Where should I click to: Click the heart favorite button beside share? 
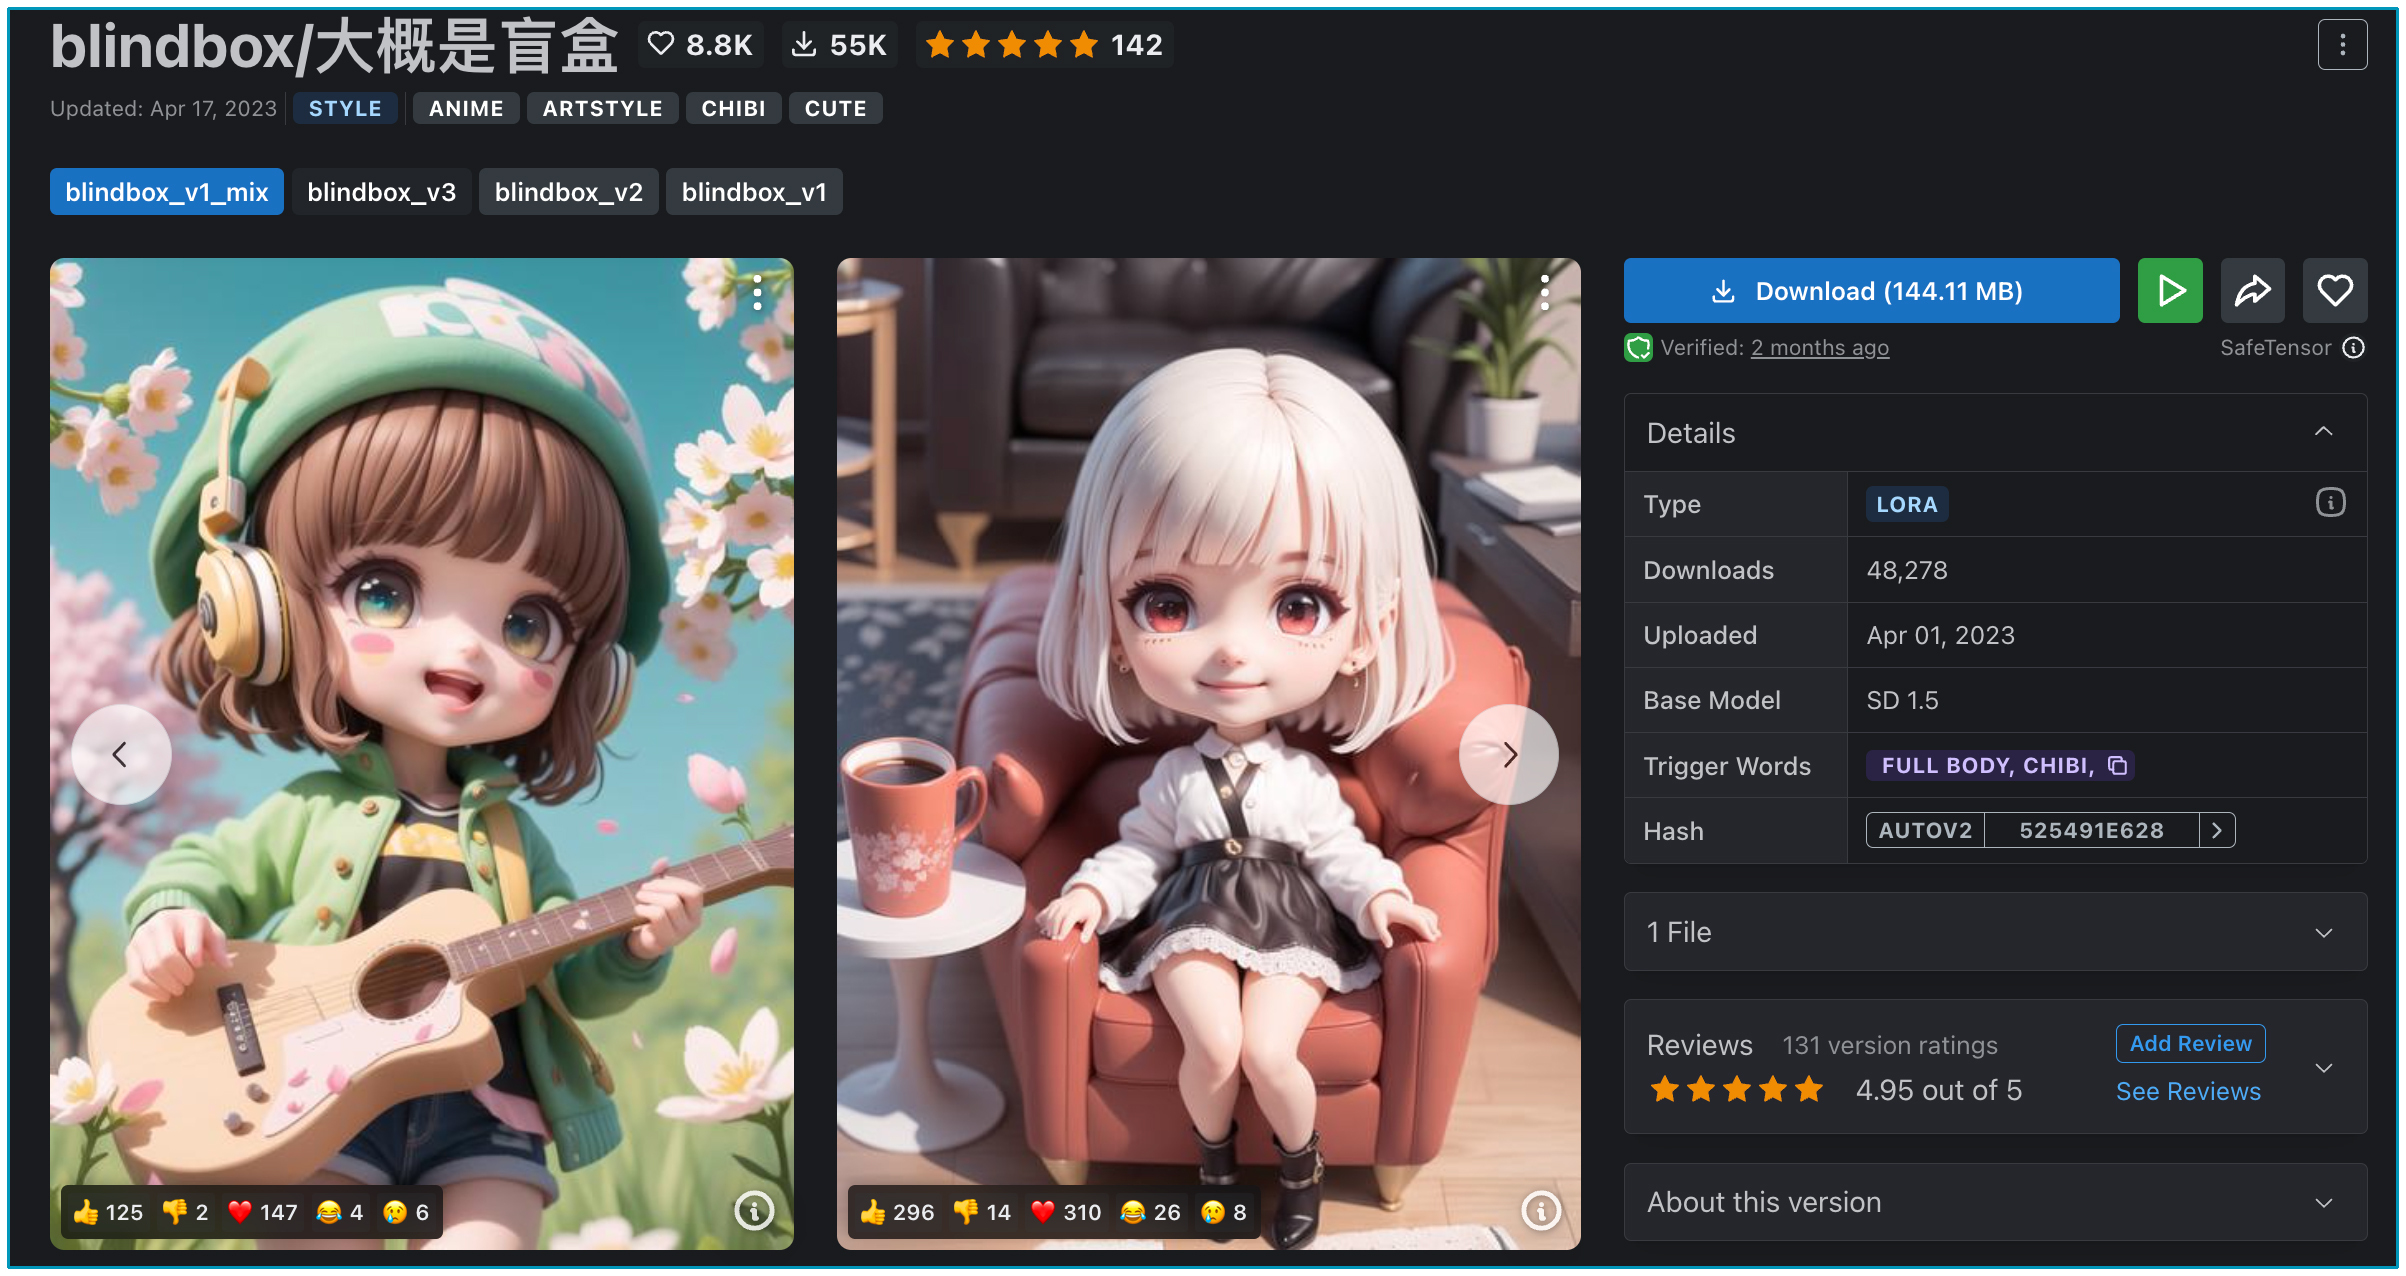click(2334, 291)
